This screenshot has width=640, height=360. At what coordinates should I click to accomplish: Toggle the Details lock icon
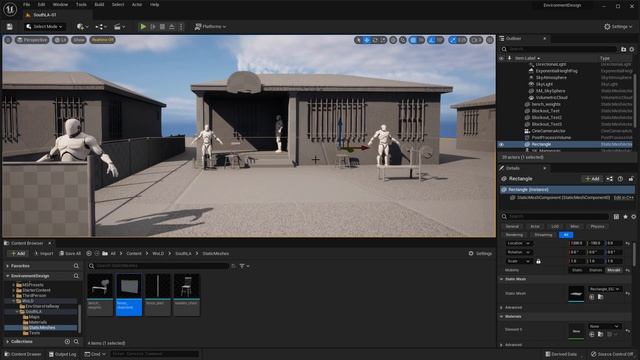click(x=631, y=179)
